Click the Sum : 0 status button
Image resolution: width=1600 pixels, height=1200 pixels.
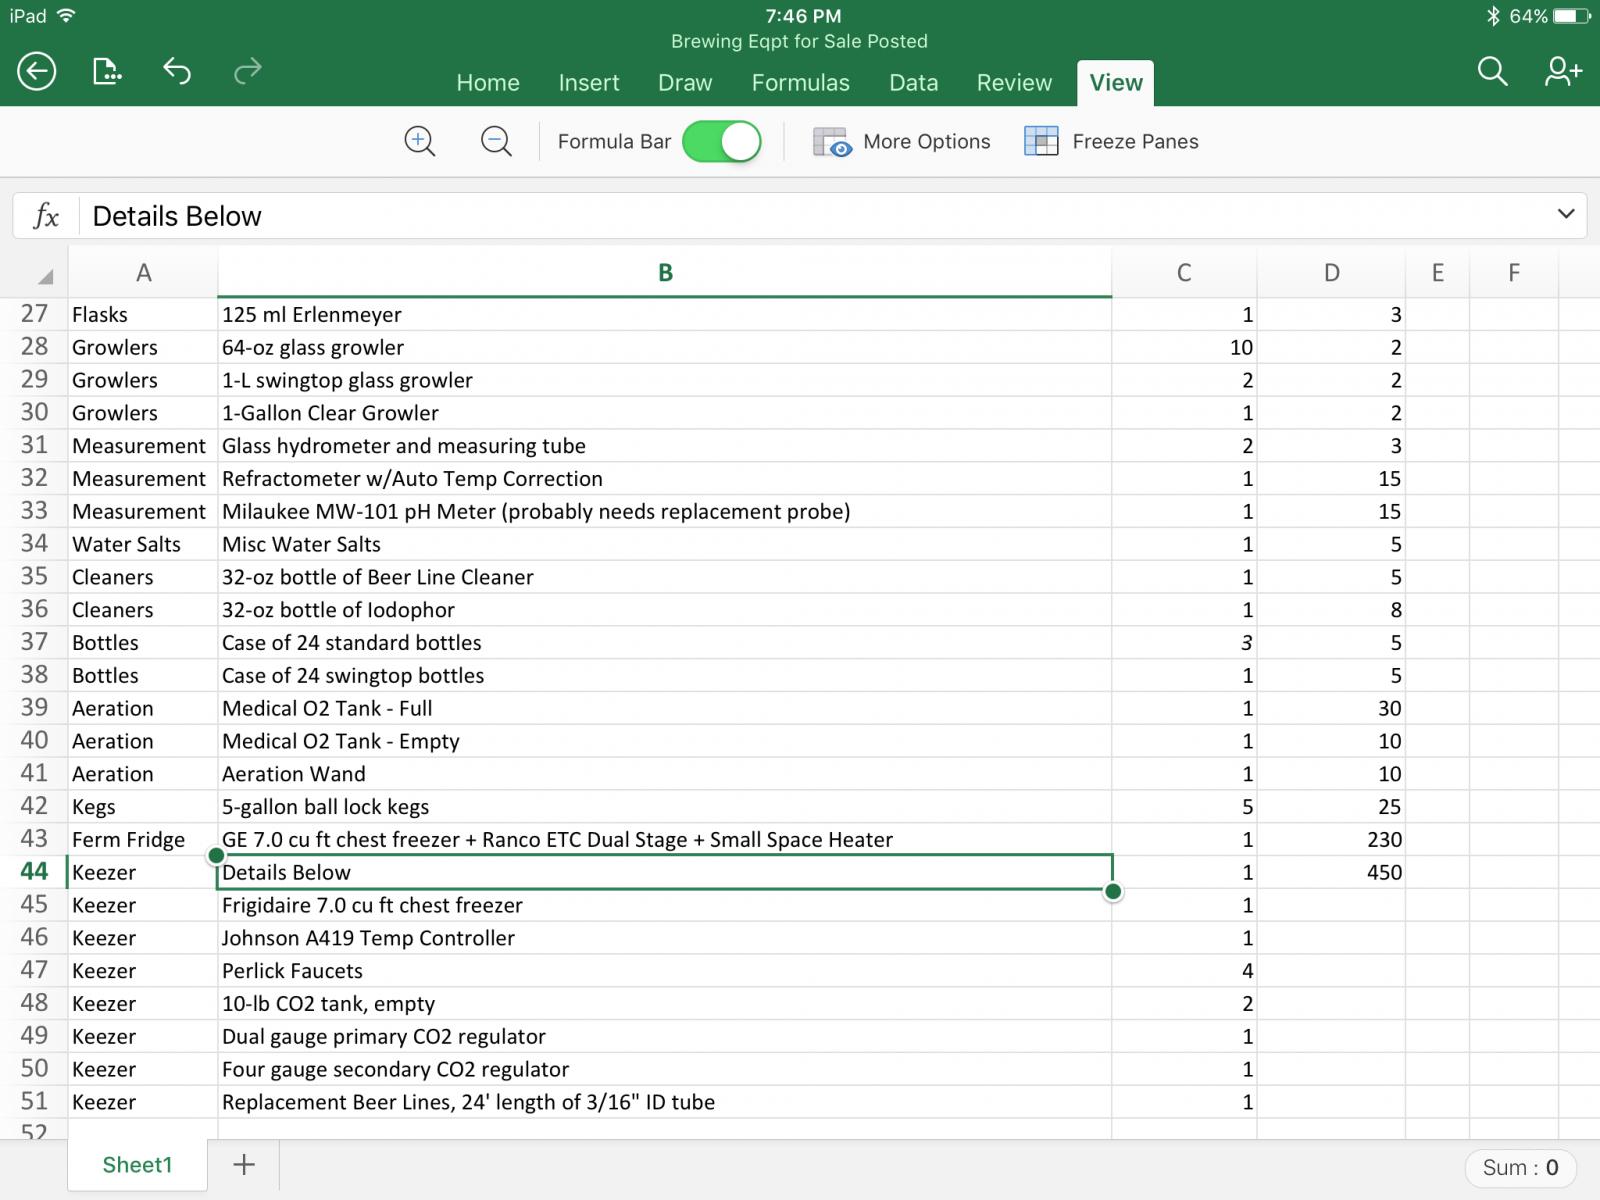point(1520,1167)
